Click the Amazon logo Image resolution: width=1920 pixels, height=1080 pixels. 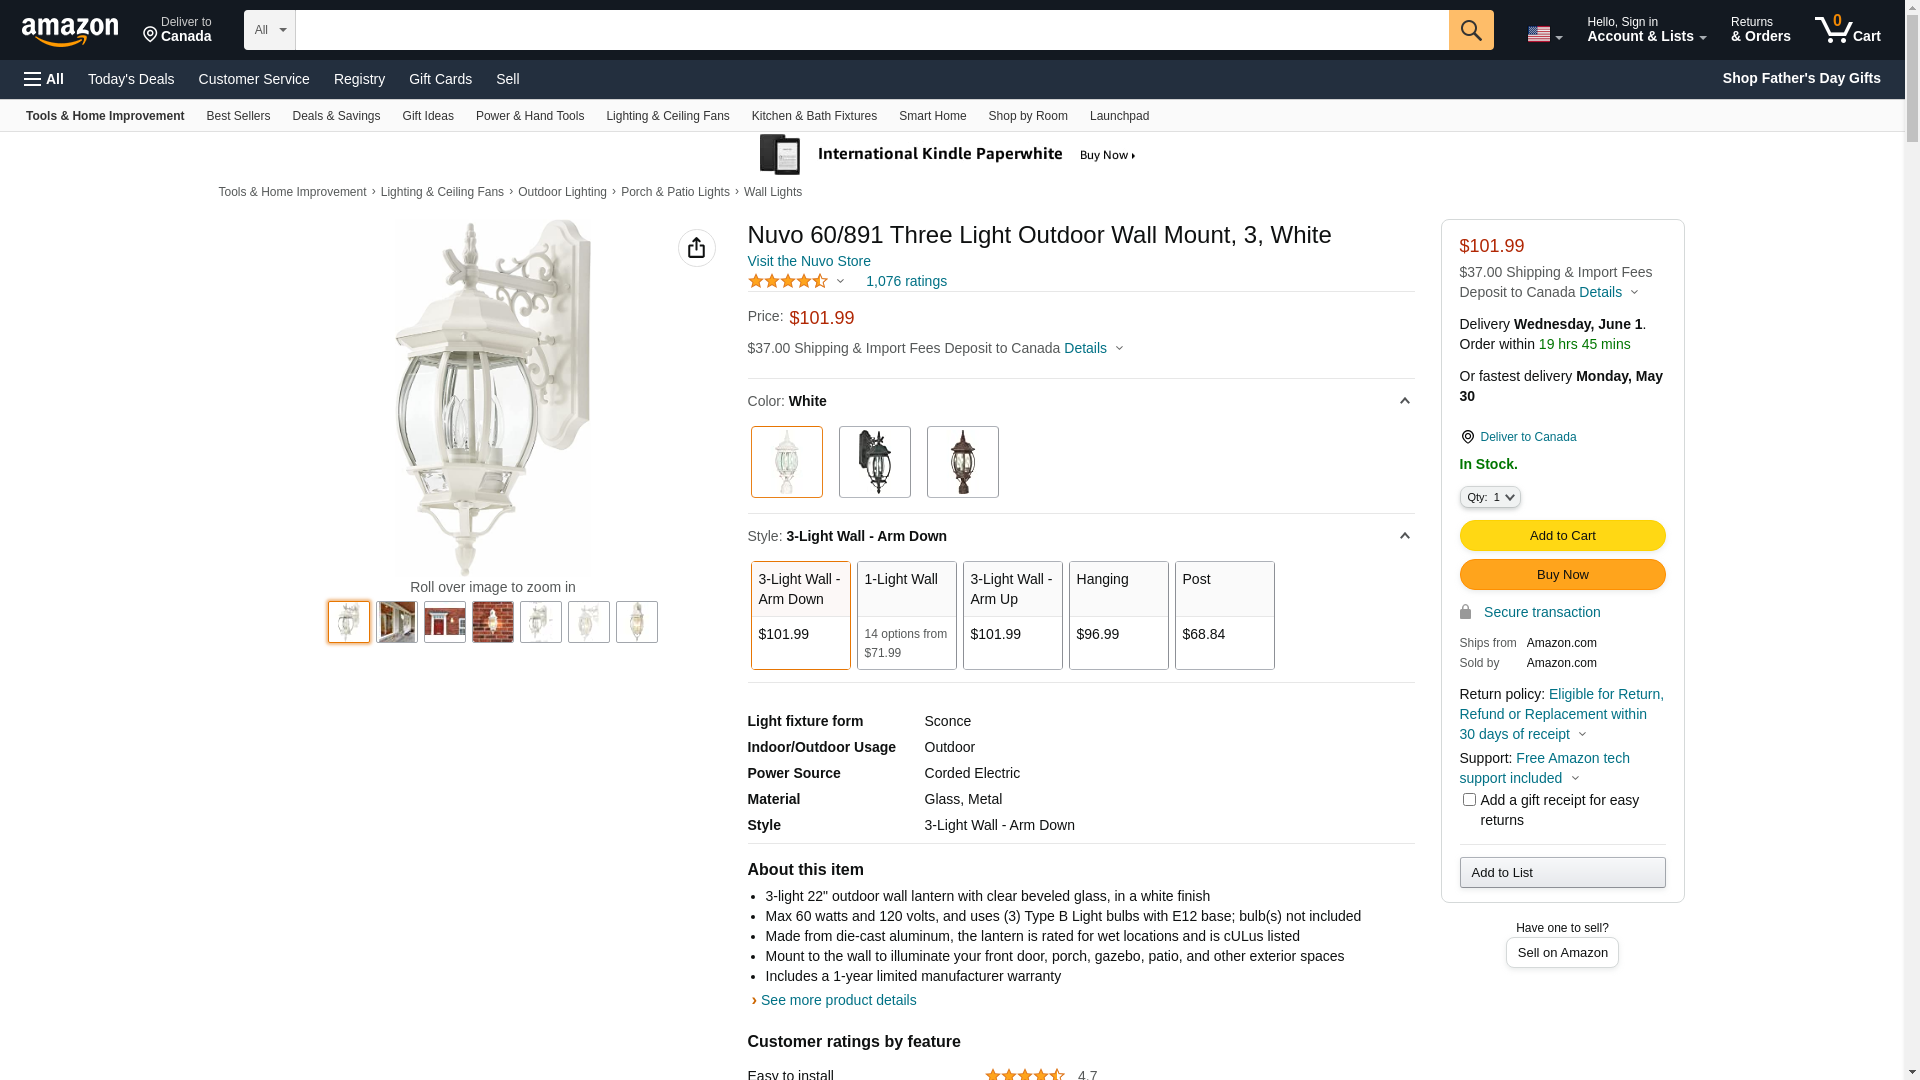[70, 32]
